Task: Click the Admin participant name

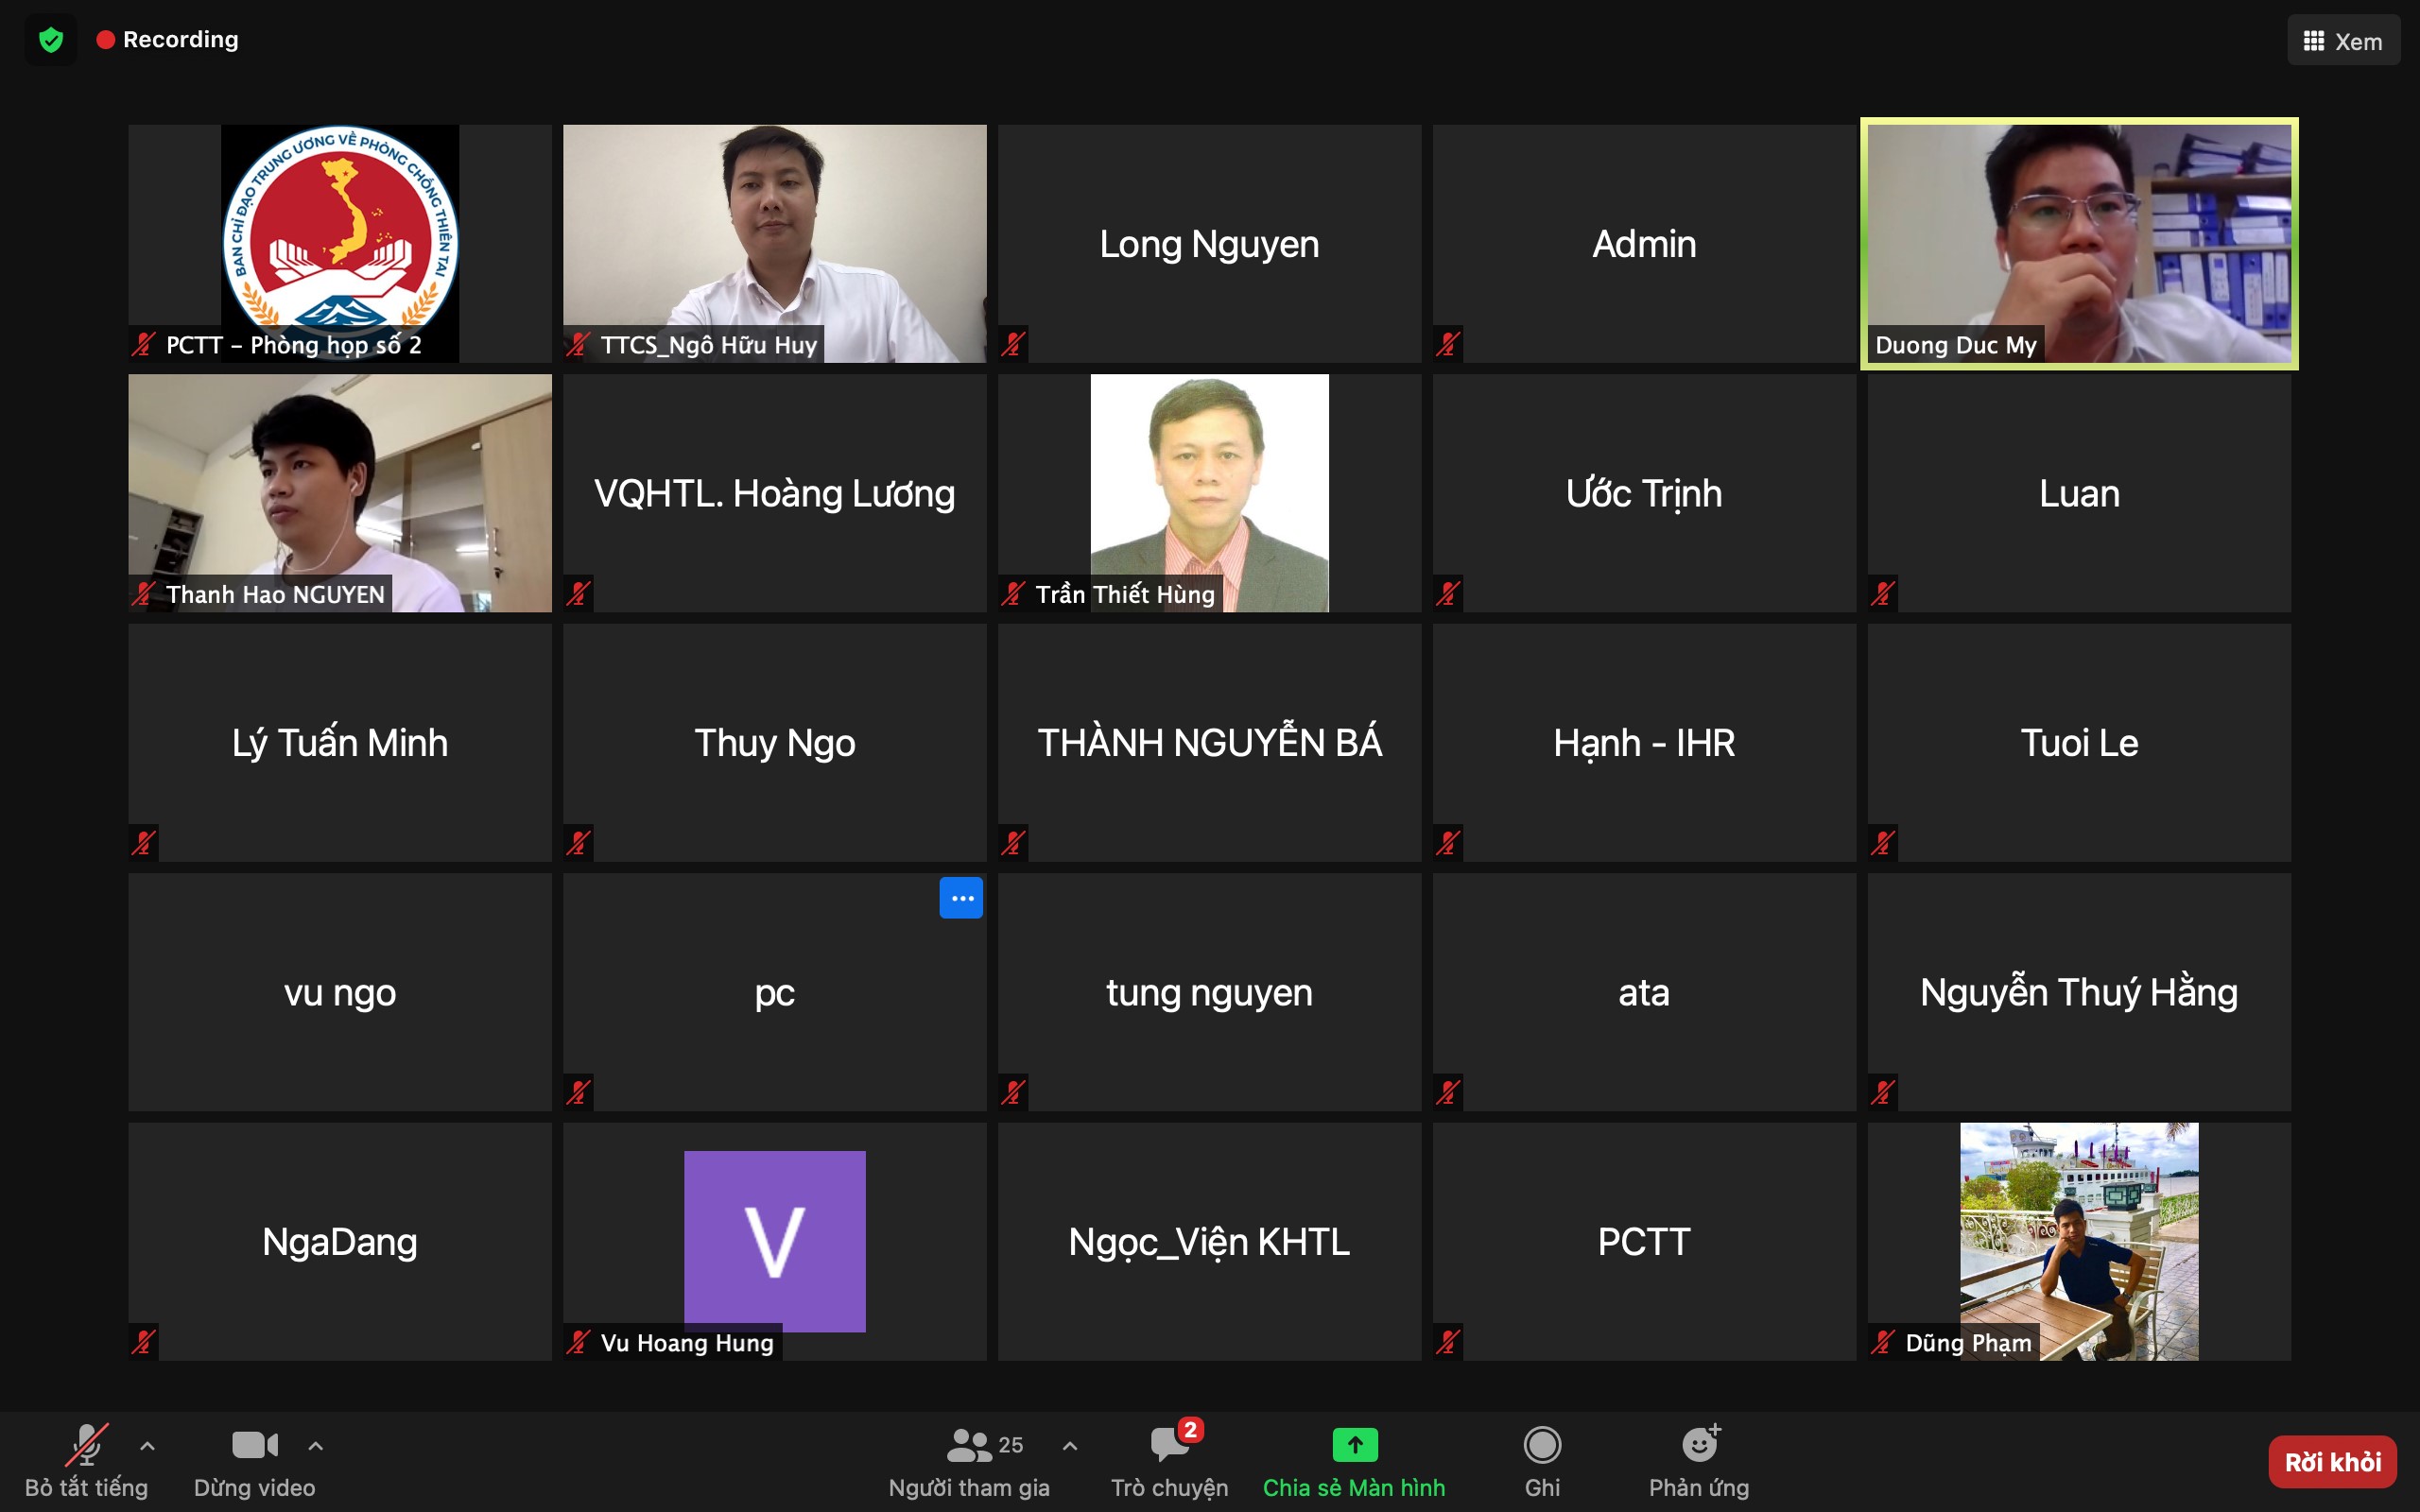Action: pyautogui.click(x=1644, y=244)
